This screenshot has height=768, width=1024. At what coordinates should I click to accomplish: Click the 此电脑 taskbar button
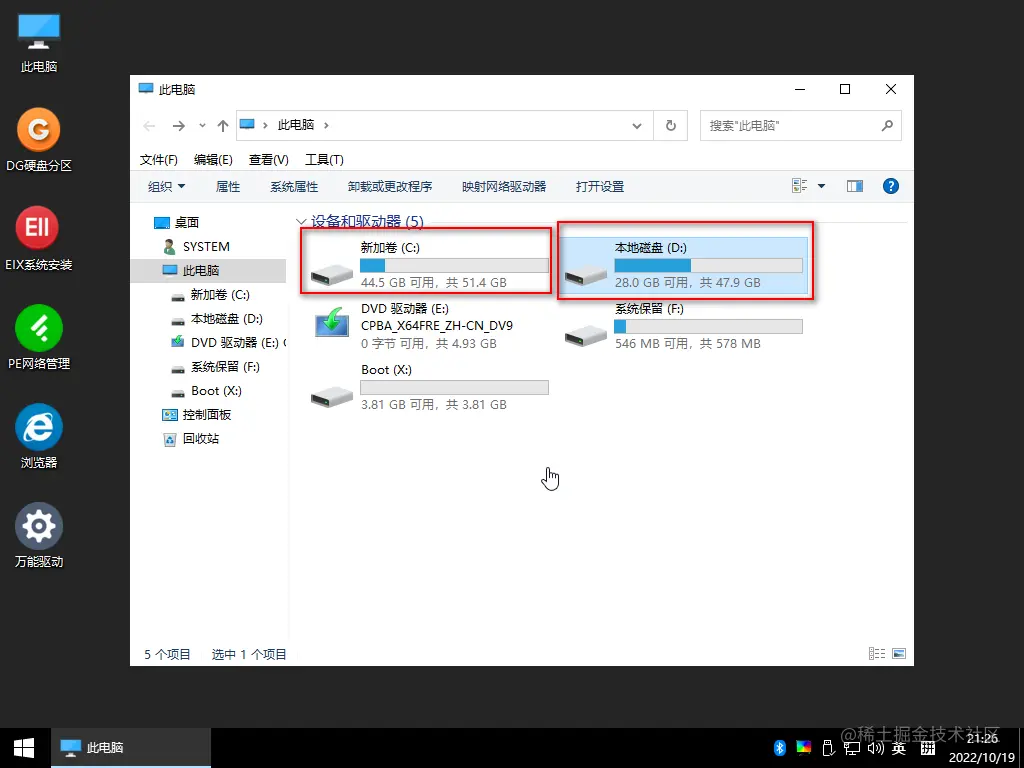coord(131,748)
